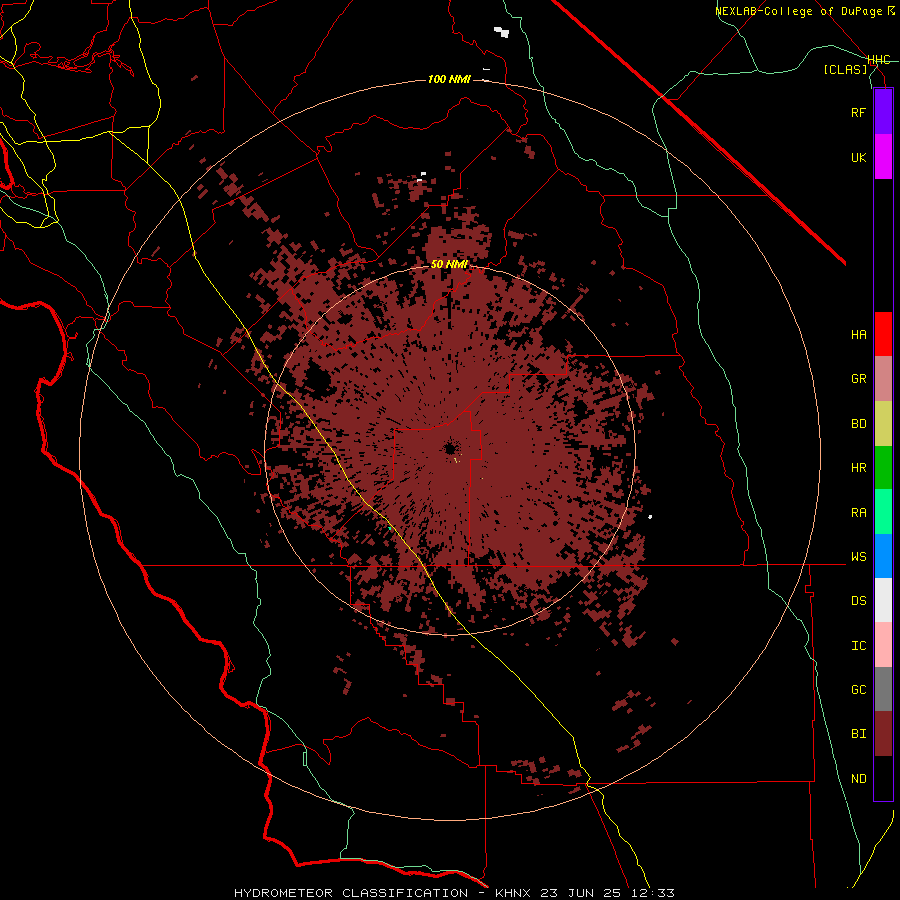Viewport: 900px width, 900px height.
Task: Click the "100 NMI" range ring label
Action: coord(449,79)
